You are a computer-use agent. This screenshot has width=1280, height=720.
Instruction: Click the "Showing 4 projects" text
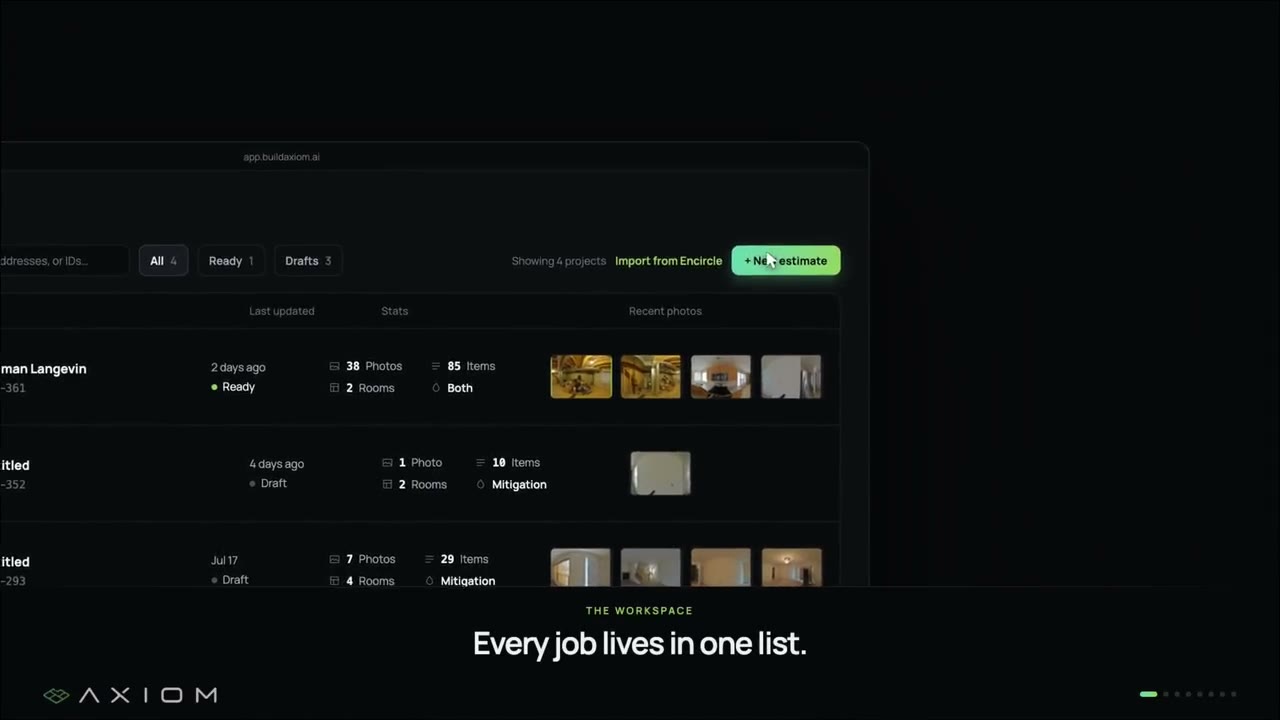tap(559, 261)
